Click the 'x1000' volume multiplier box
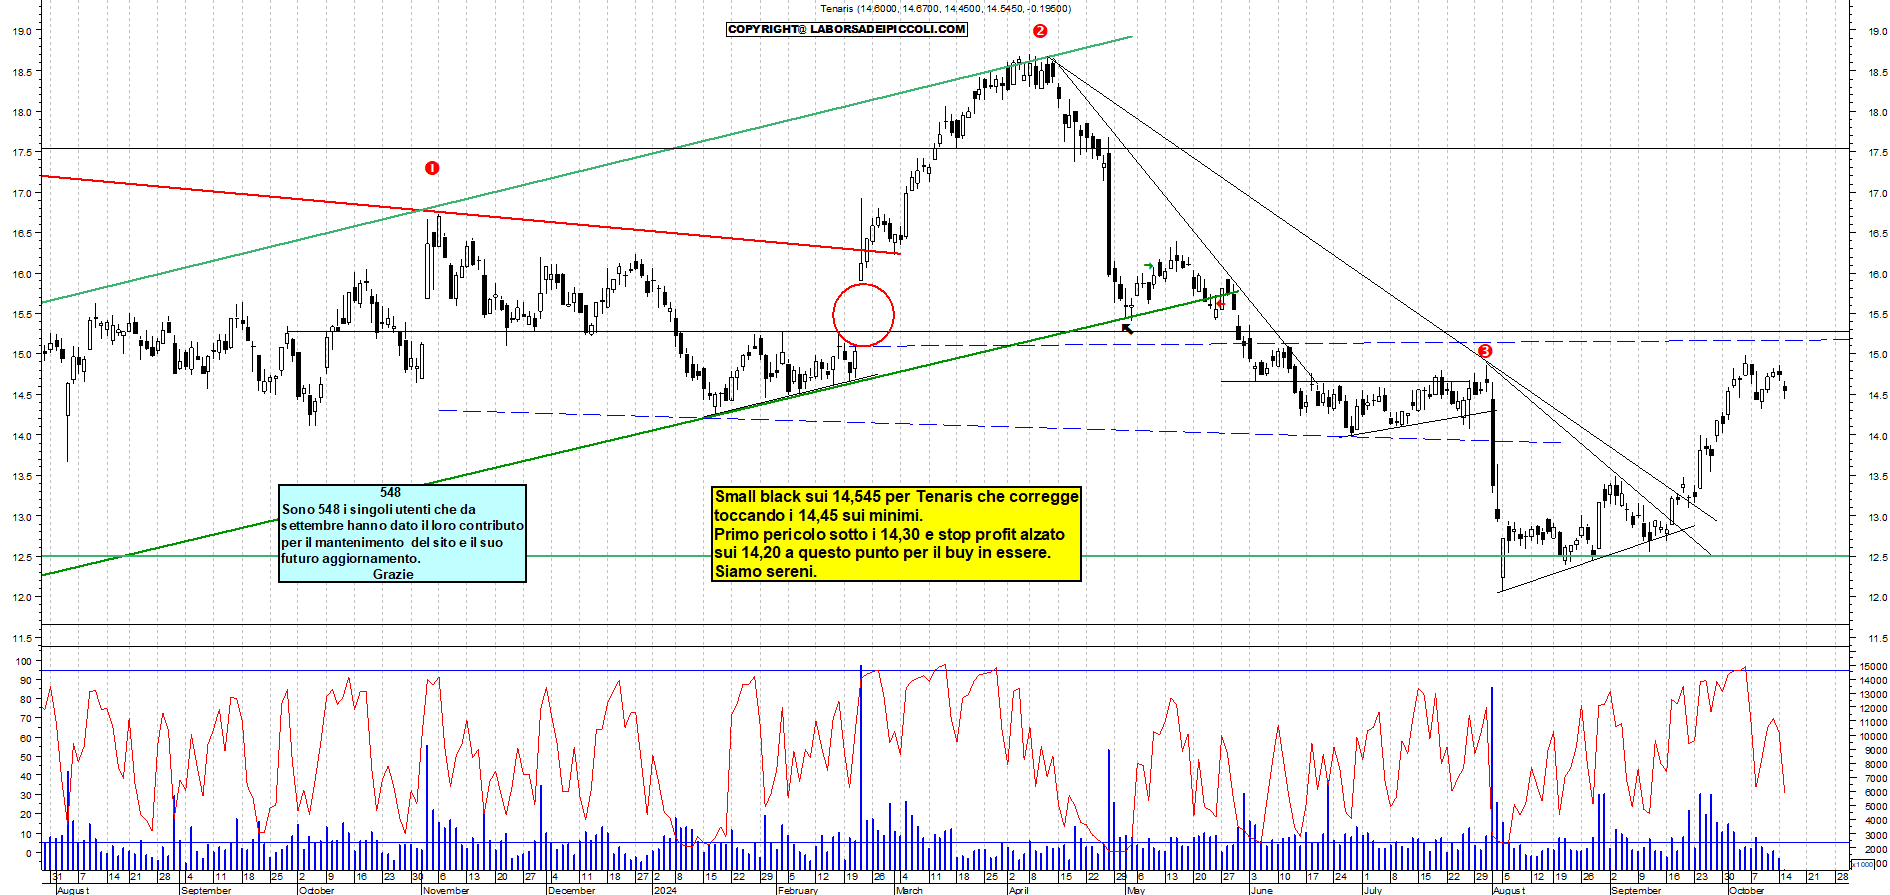The image size is (1890, 895). click(1862, 864)
